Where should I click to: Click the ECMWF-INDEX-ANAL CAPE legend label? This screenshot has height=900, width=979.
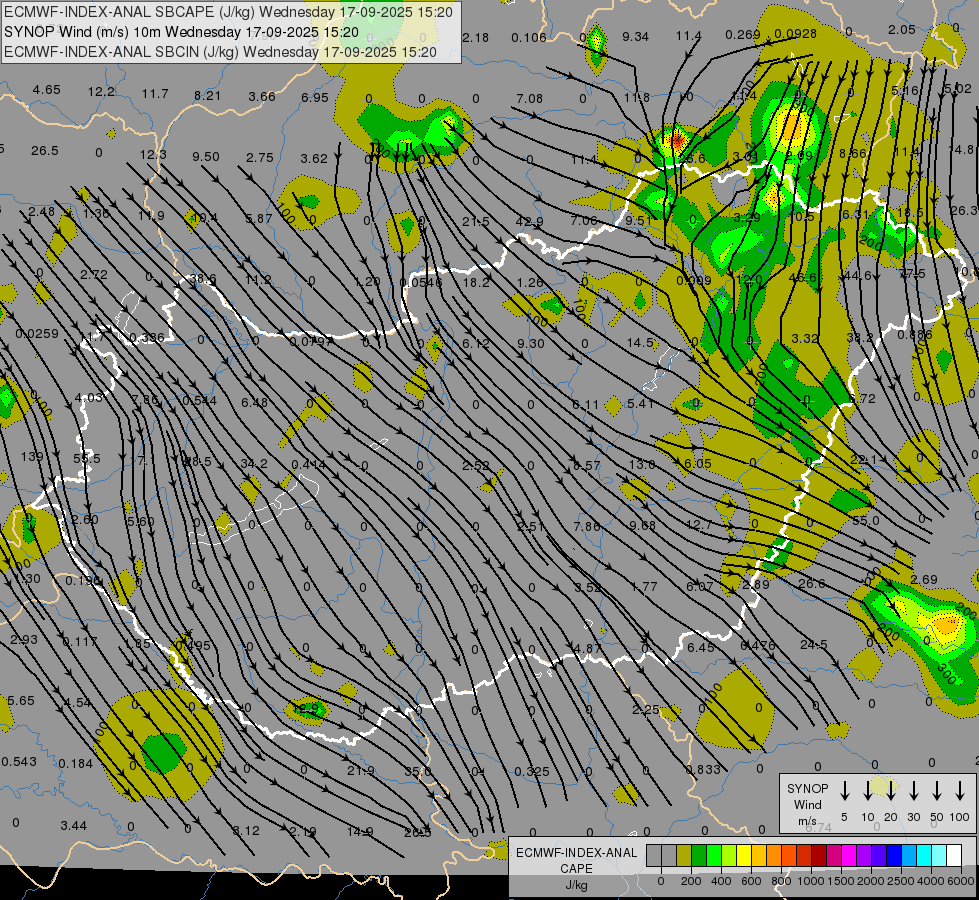(576, 860)
